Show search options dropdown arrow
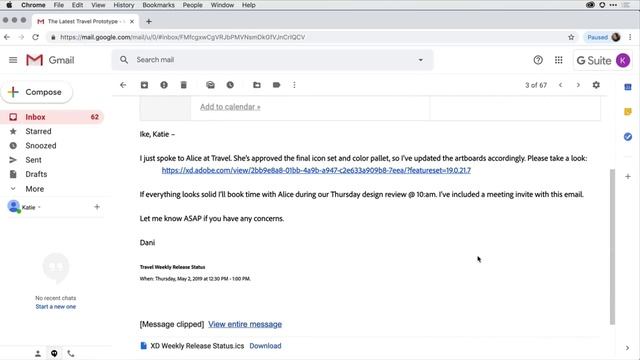This screenshot has width=640, height=360. coord(420,60)
